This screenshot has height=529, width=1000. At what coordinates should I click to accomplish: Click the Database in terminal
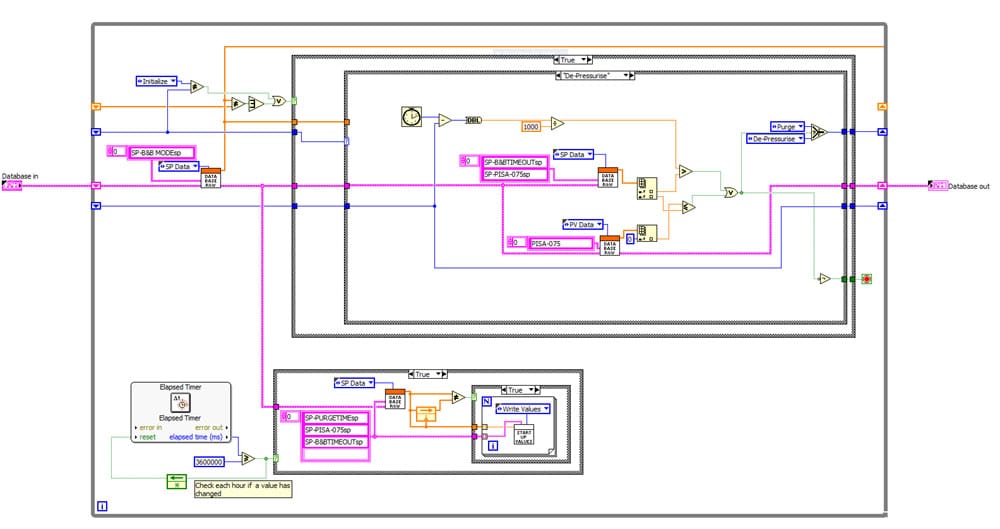point(12,186)
